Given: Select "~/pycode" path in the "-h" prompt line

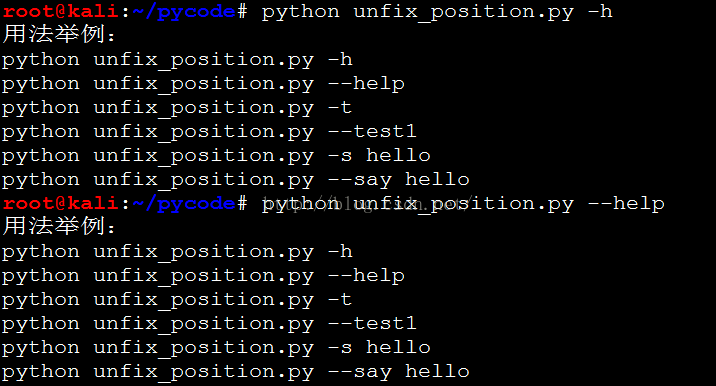Looking at the screenshot, I should click(184, 12).
